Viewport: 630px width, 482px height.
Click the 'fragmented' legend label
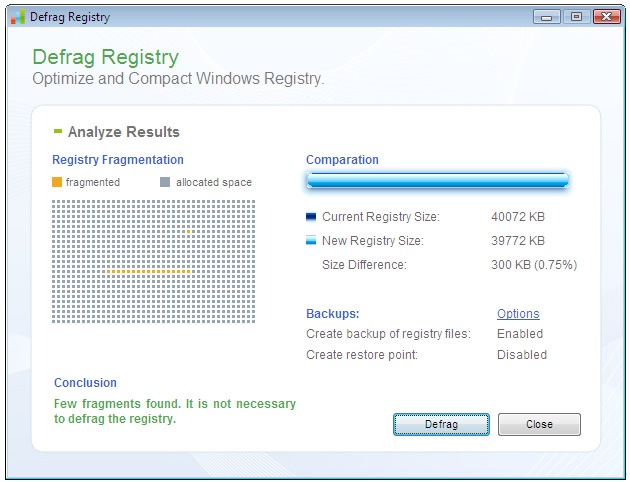[93, 182]
